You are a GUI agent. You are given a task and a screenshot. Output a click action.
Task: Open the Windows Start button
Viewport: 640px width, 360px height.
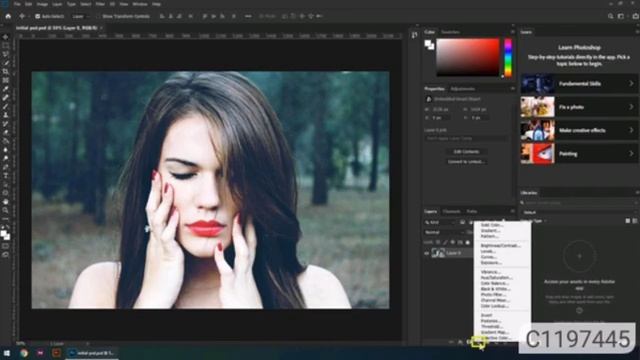click(x=7, y=353)
